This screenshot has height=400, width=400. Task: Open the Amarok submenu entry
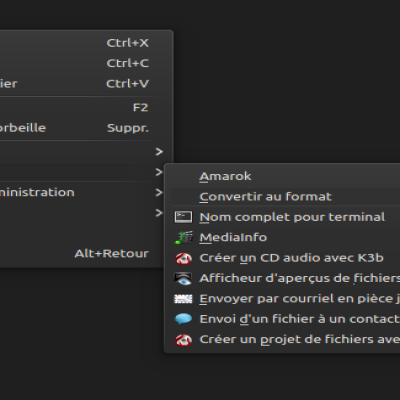(x=285, y=176)
